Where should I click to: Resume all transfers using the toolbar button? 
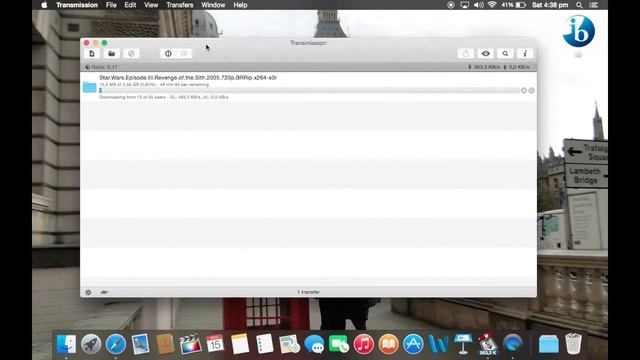pyautogui.click(x=184, y=53)
